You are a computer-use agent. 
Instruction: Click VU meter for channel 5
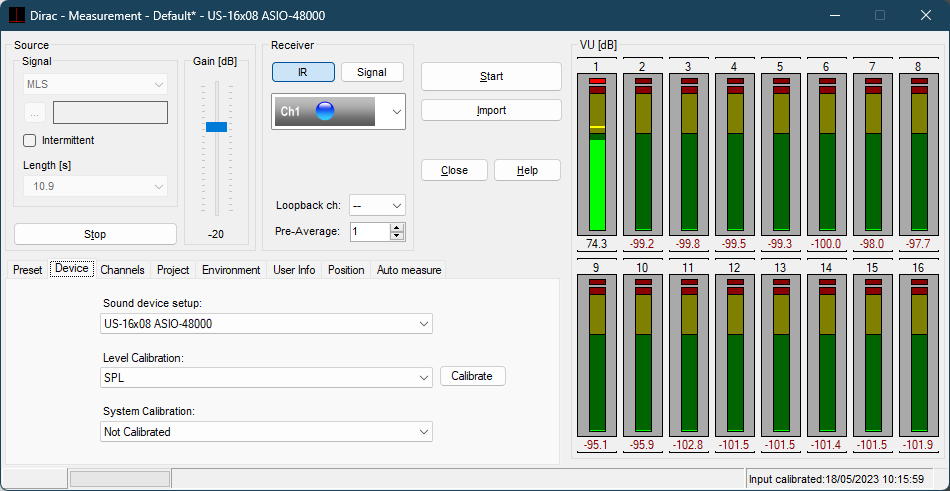click(x=782, y=154)
